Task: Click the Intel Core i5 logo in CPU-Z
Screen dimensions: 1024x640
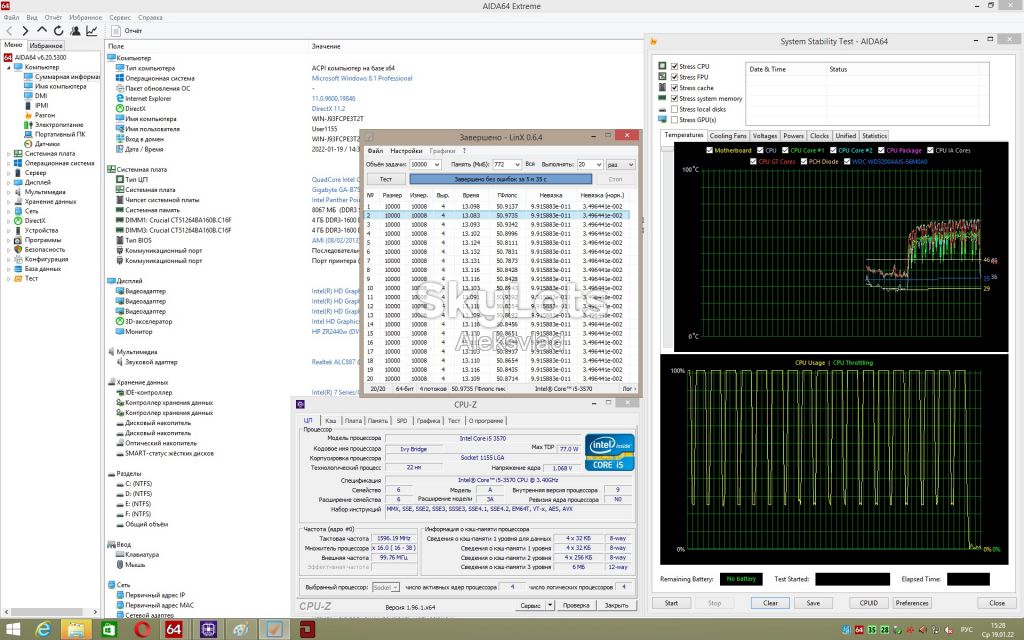Action: [x=609, y=452]
